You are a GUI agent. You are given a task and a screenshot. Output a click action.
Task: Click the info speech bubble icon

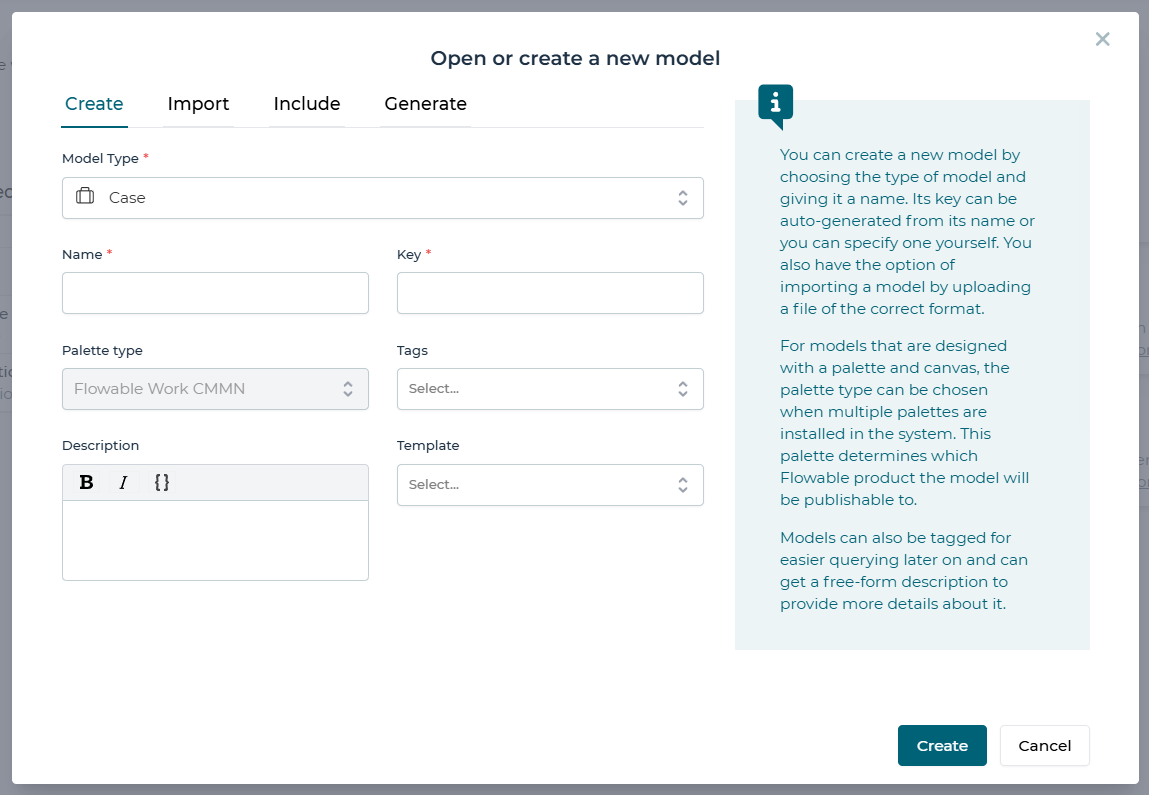pos(776,105)
